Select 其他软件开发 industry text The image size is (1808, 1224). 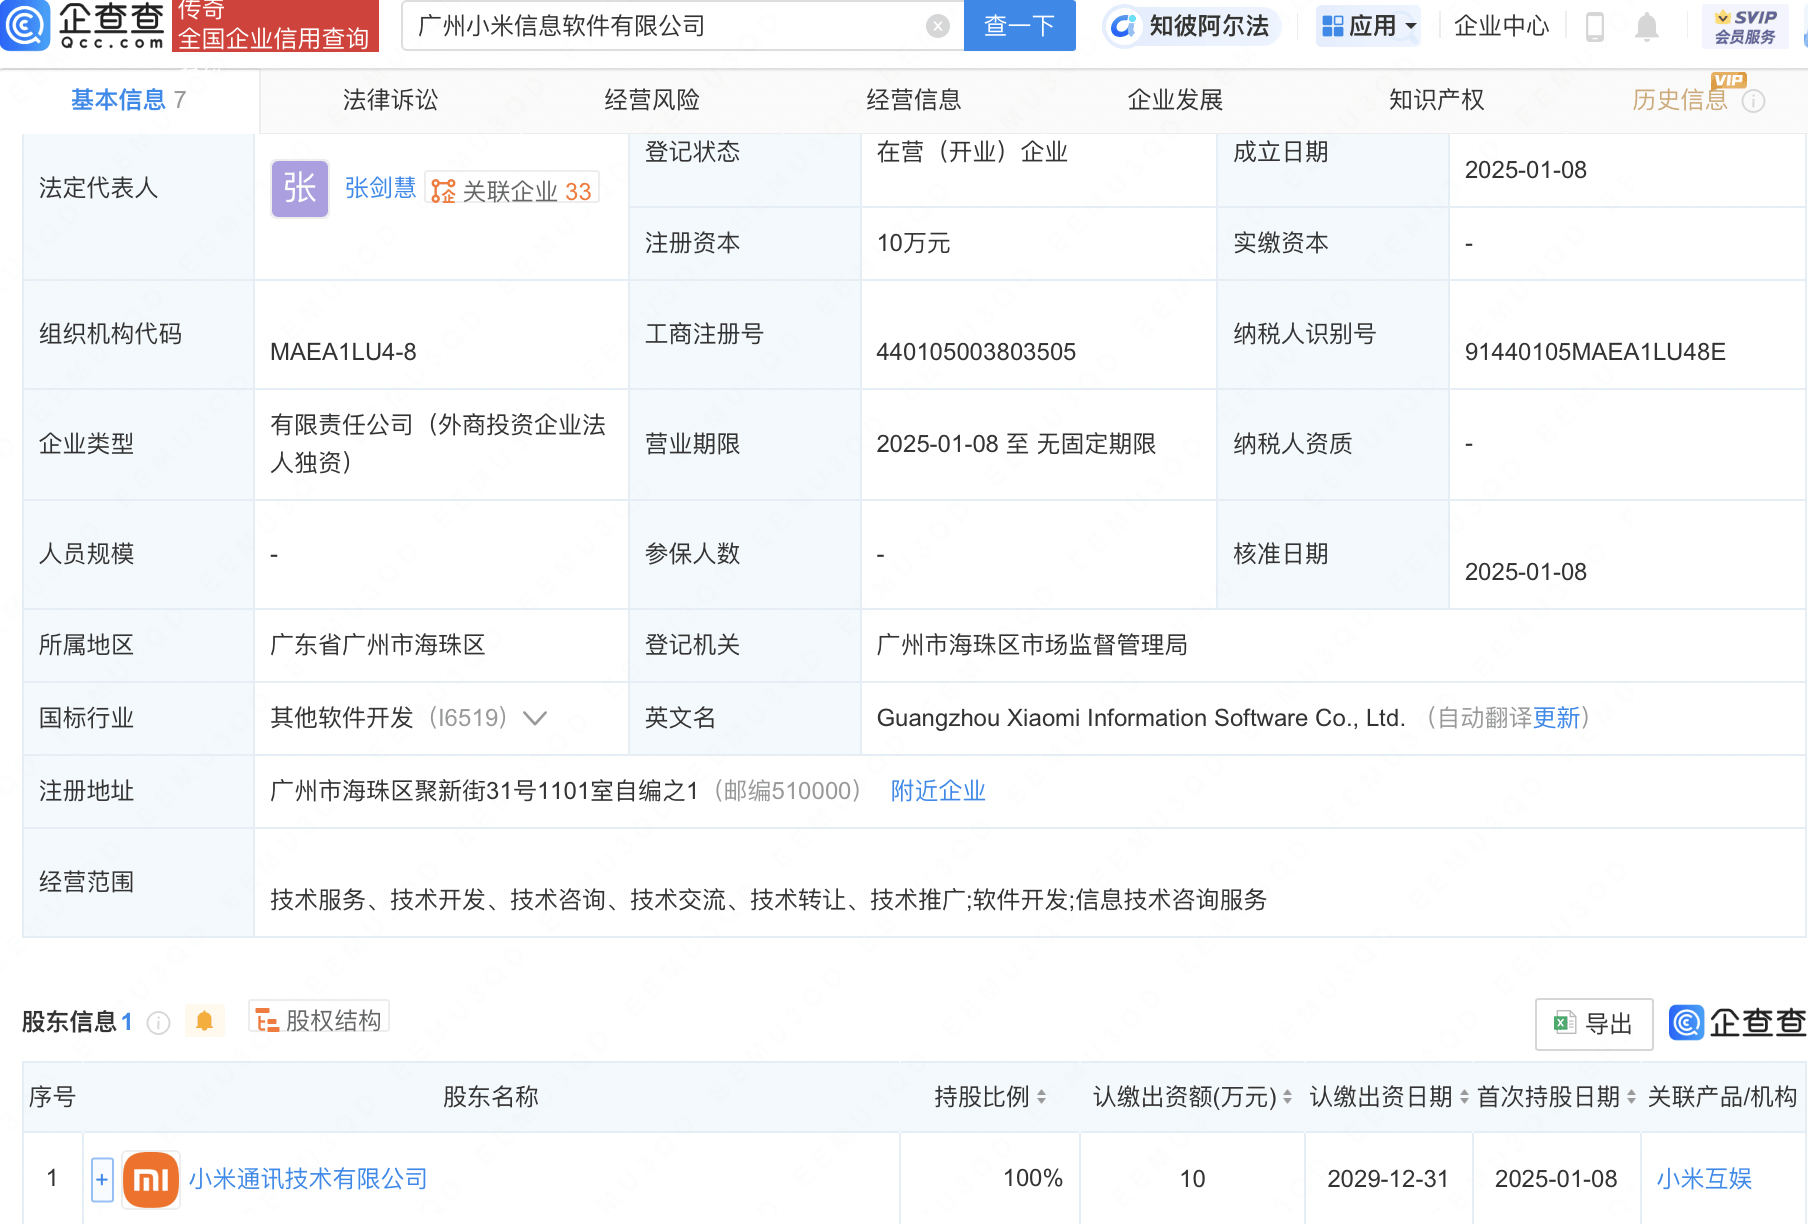pos(342,718)
